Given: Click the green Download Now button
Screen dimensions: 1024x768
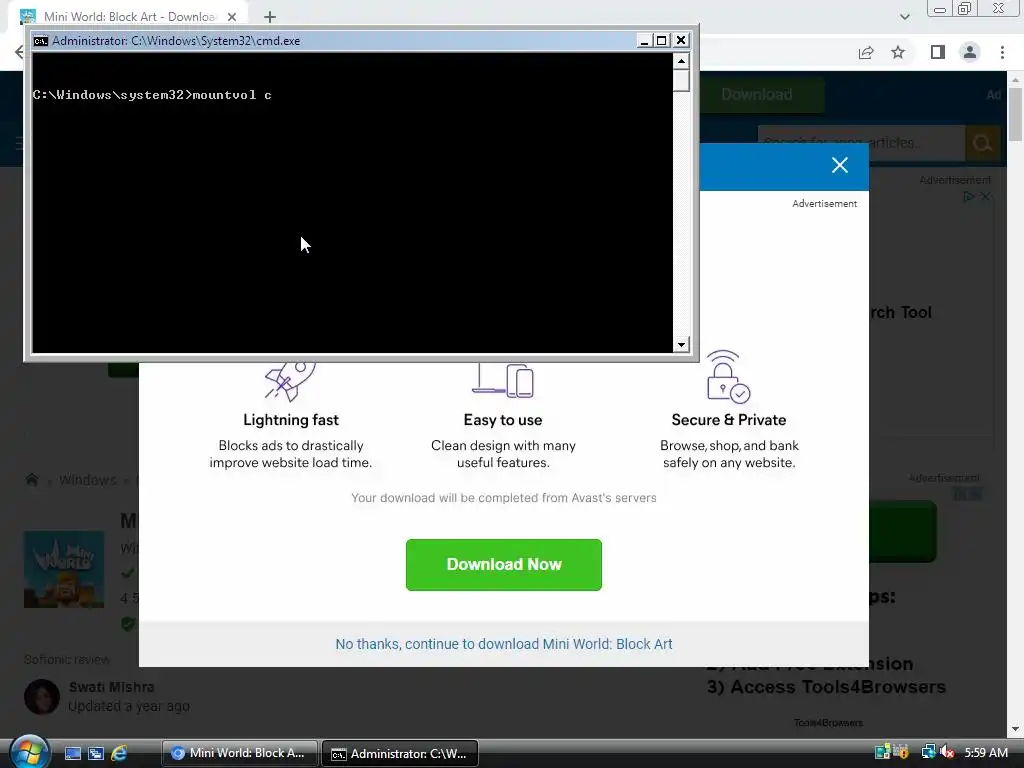Looking at the screenshot, I should pos(504,565).
